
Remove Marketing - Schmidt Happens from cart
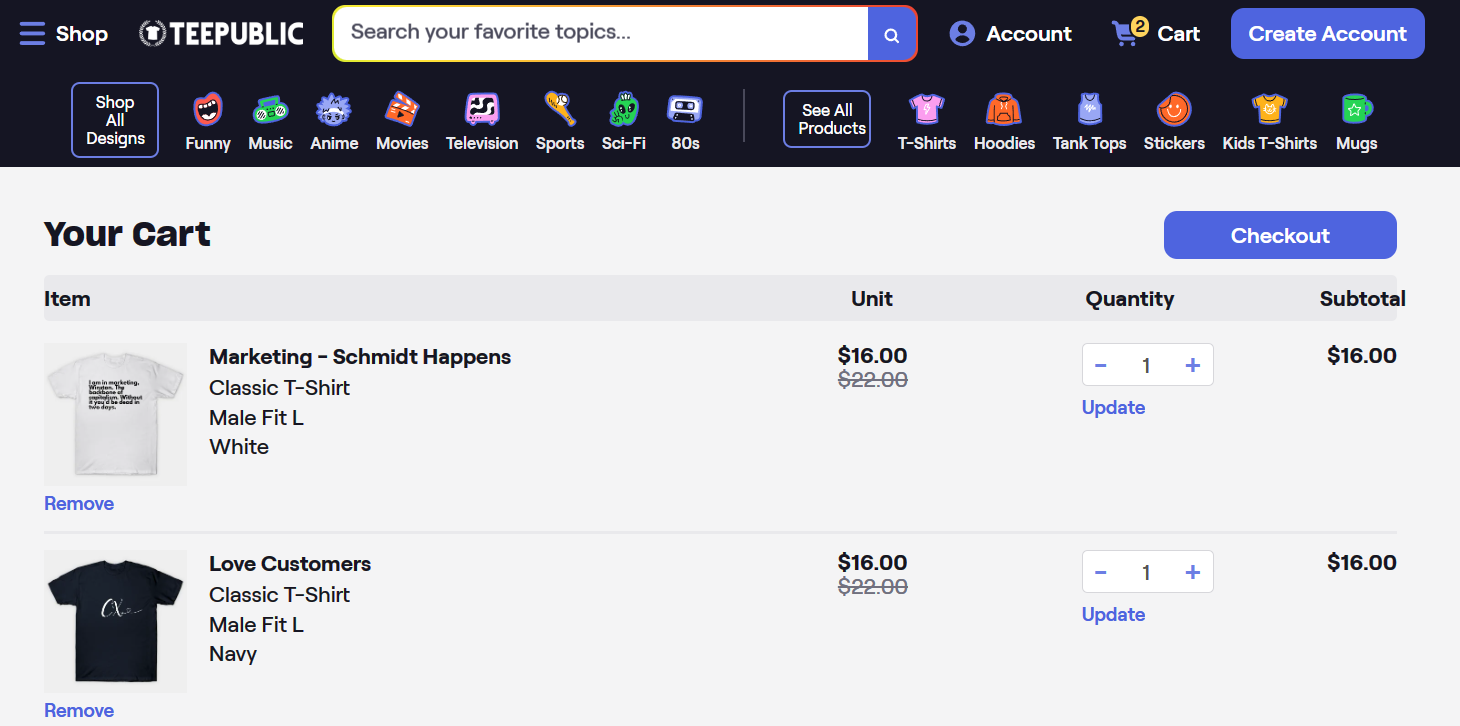click(x=79, y=503)
